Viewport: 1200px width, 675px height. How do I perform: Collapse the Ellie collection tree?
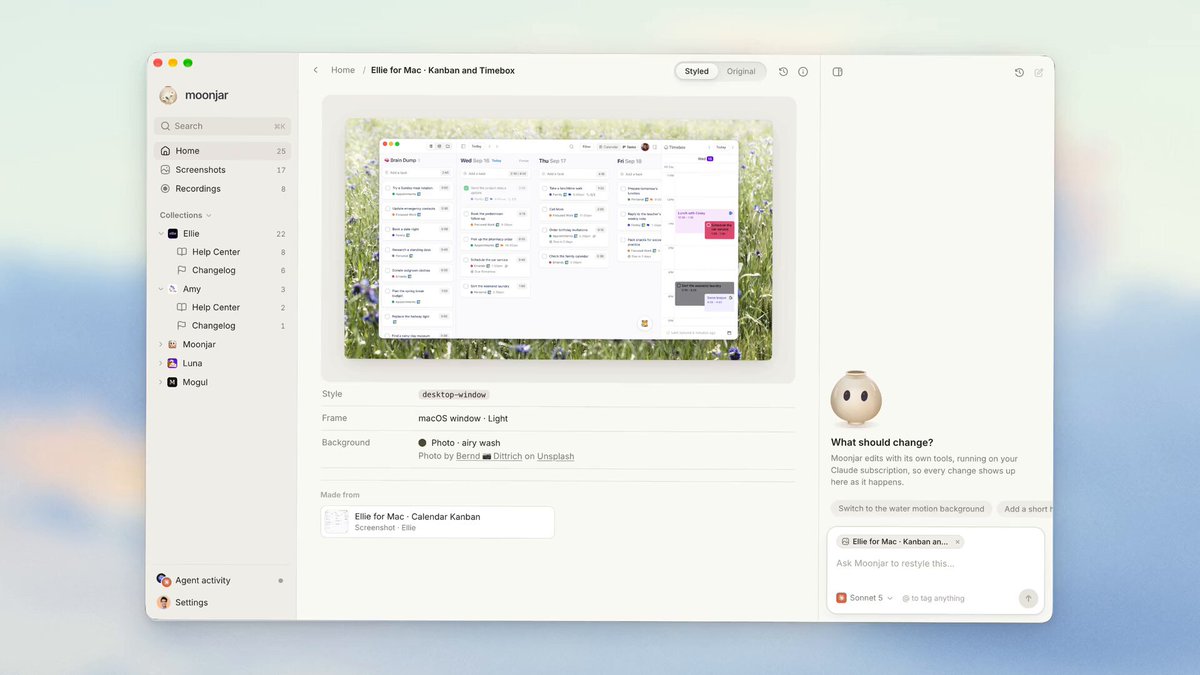click(x=162, y=234)
